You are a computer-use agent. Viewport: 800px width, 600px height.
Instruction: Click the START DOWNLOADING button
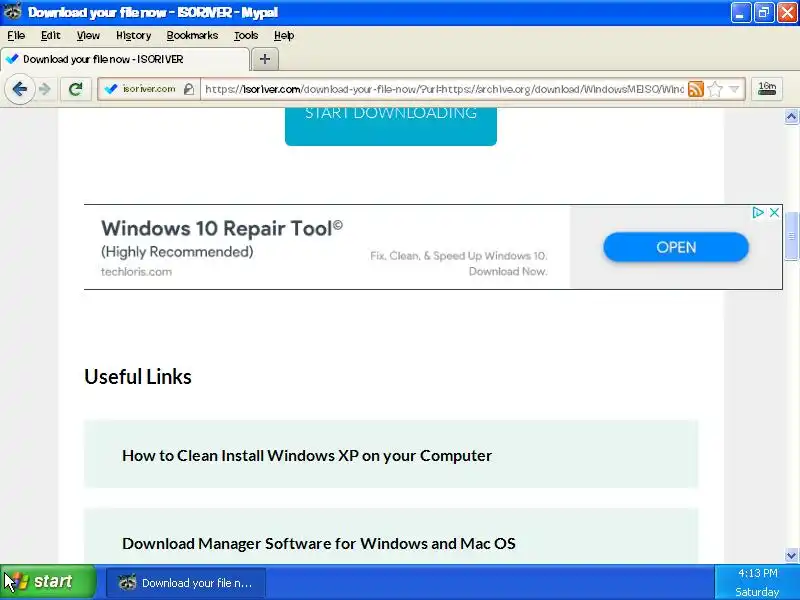391,126
